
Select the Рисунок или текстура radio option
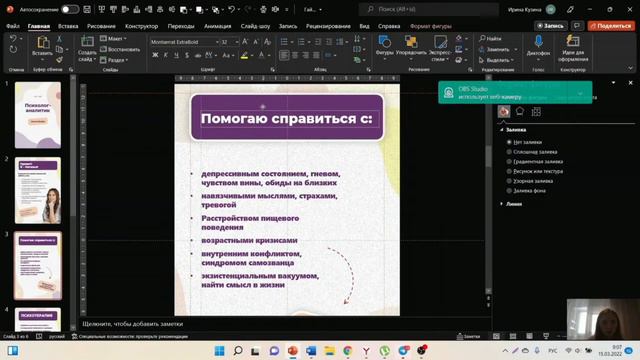pyautogui.click(x=509, y=171)
